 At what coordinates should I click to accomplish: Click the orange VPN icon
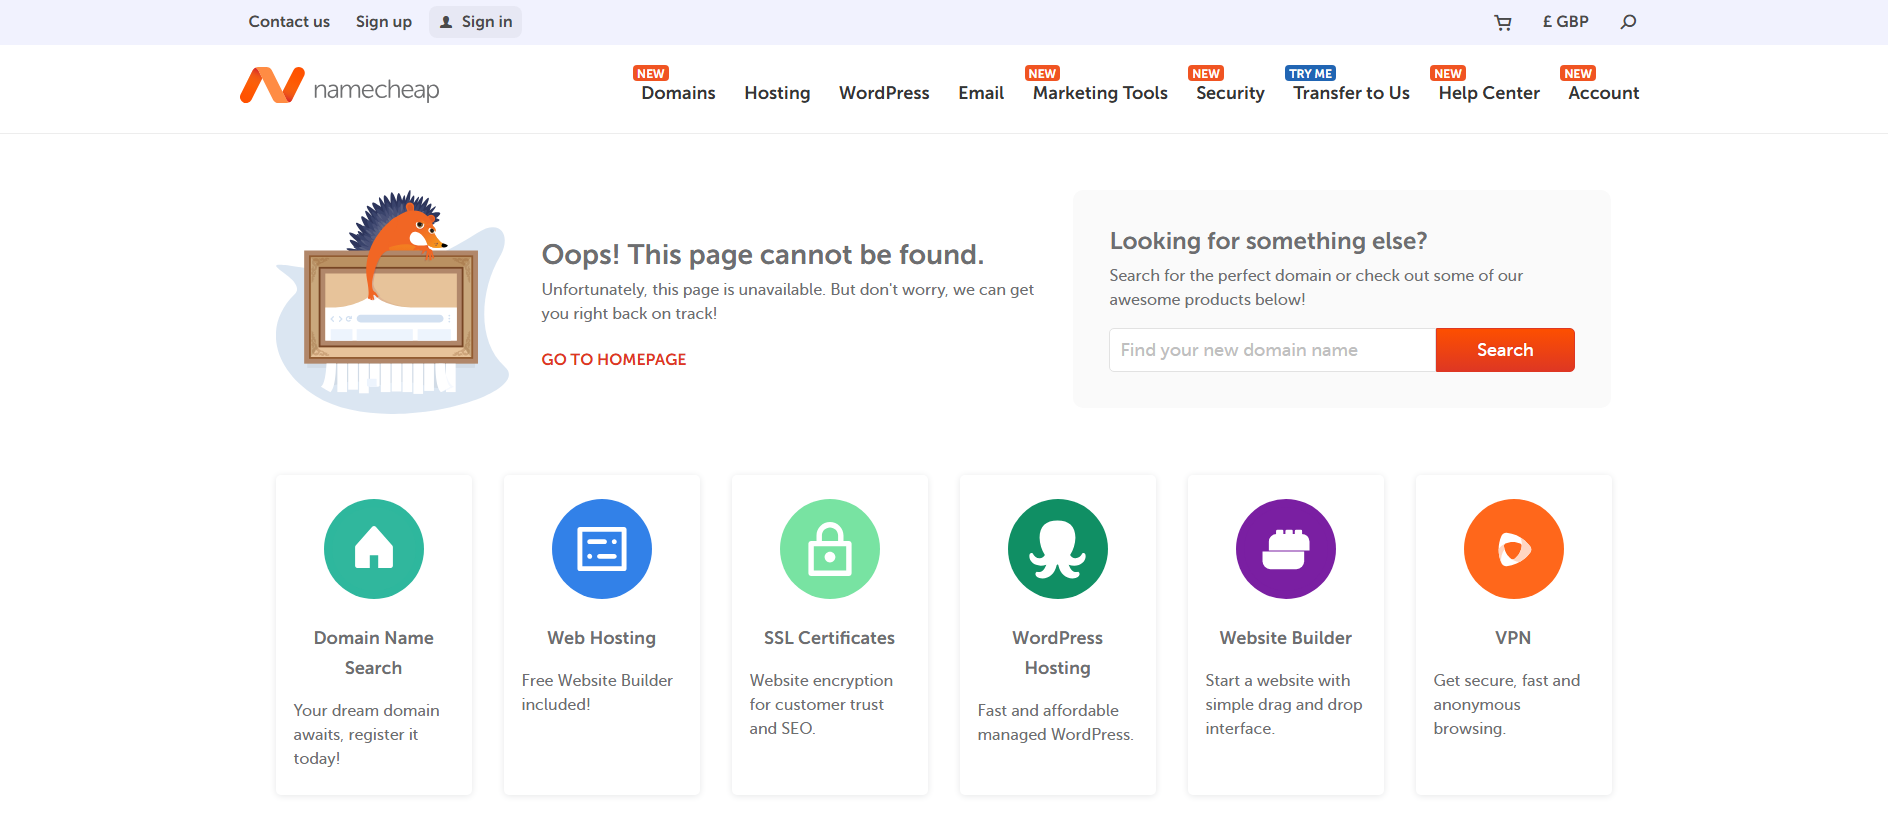pos(1514,549)
